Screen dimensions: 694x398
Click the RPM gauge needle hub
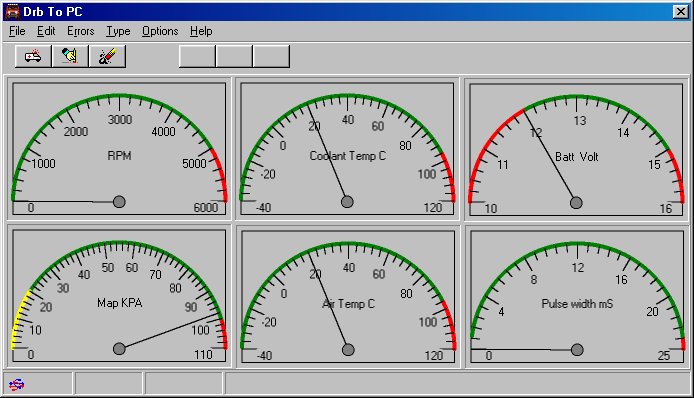click(119, 202)
